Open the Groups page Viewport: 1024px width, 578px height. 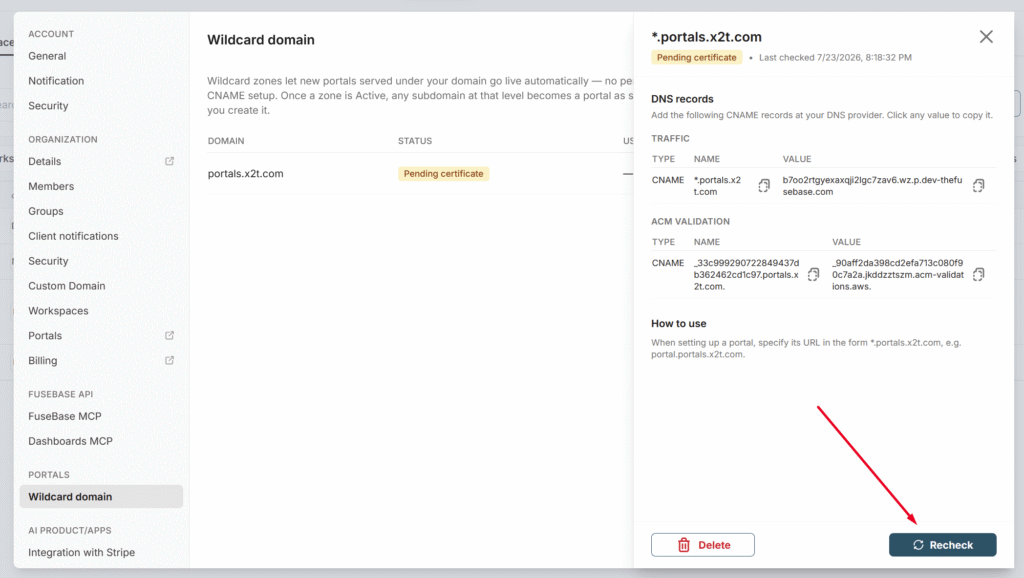pyautogui.click(x=46, y=211)
